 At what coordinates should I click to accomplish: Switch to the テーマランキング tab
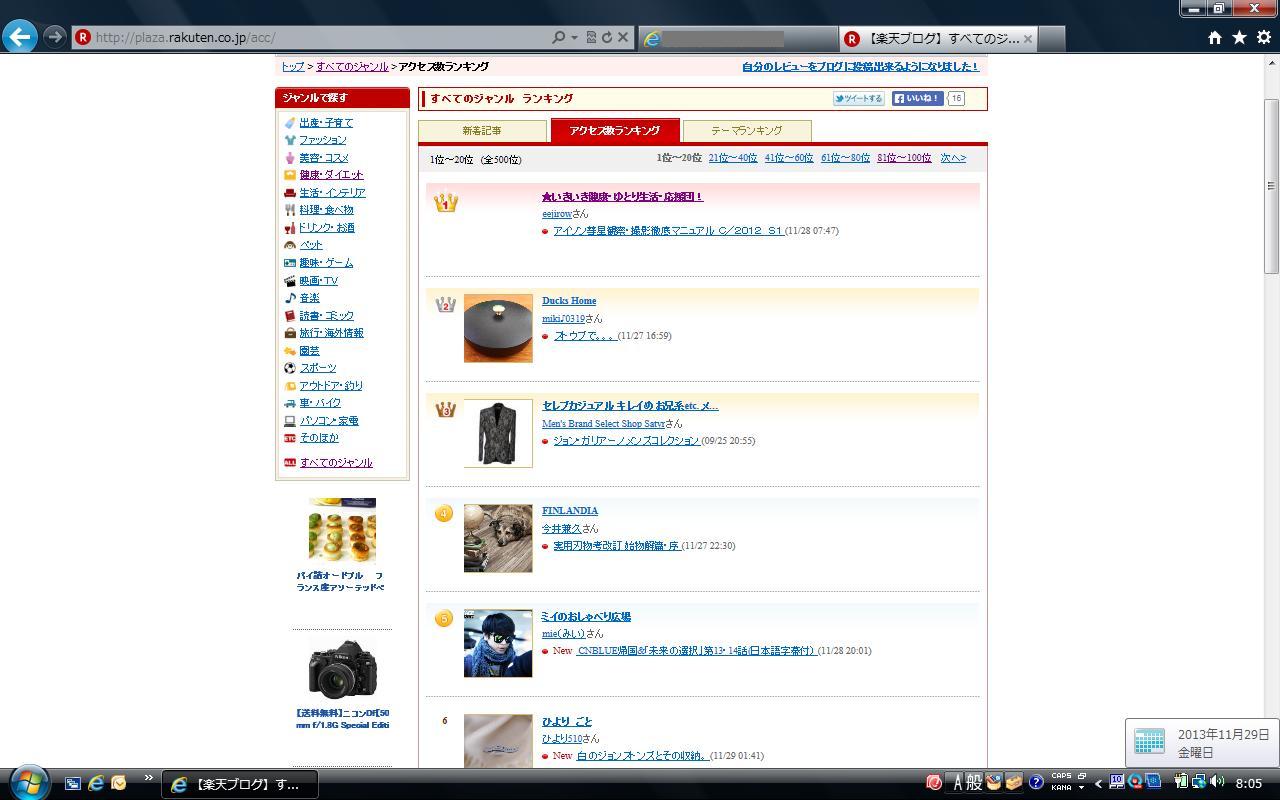(x=746, y=130)
